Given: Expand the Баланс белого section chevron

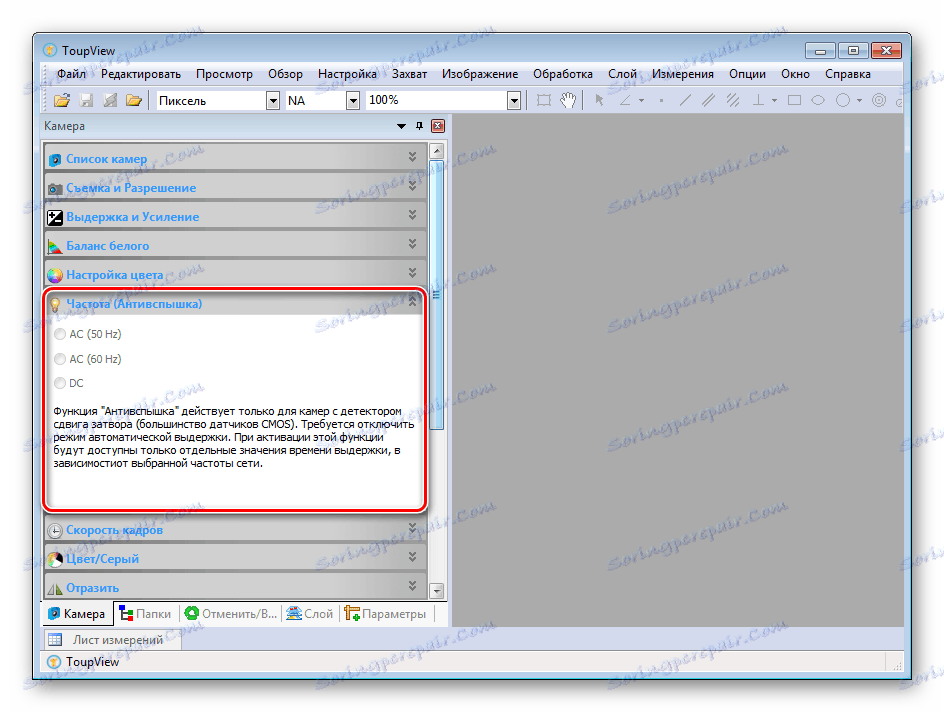Looking at the screenshot, I should click(412, 243).
